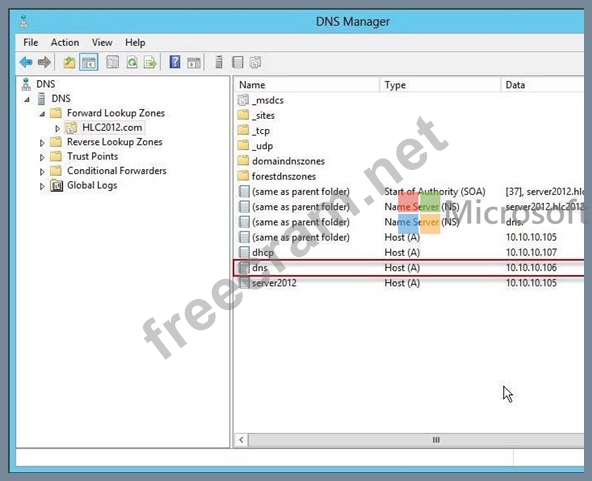Click the Up One Level folder icon
The image size is (592, 481).
tap(69, 62)
